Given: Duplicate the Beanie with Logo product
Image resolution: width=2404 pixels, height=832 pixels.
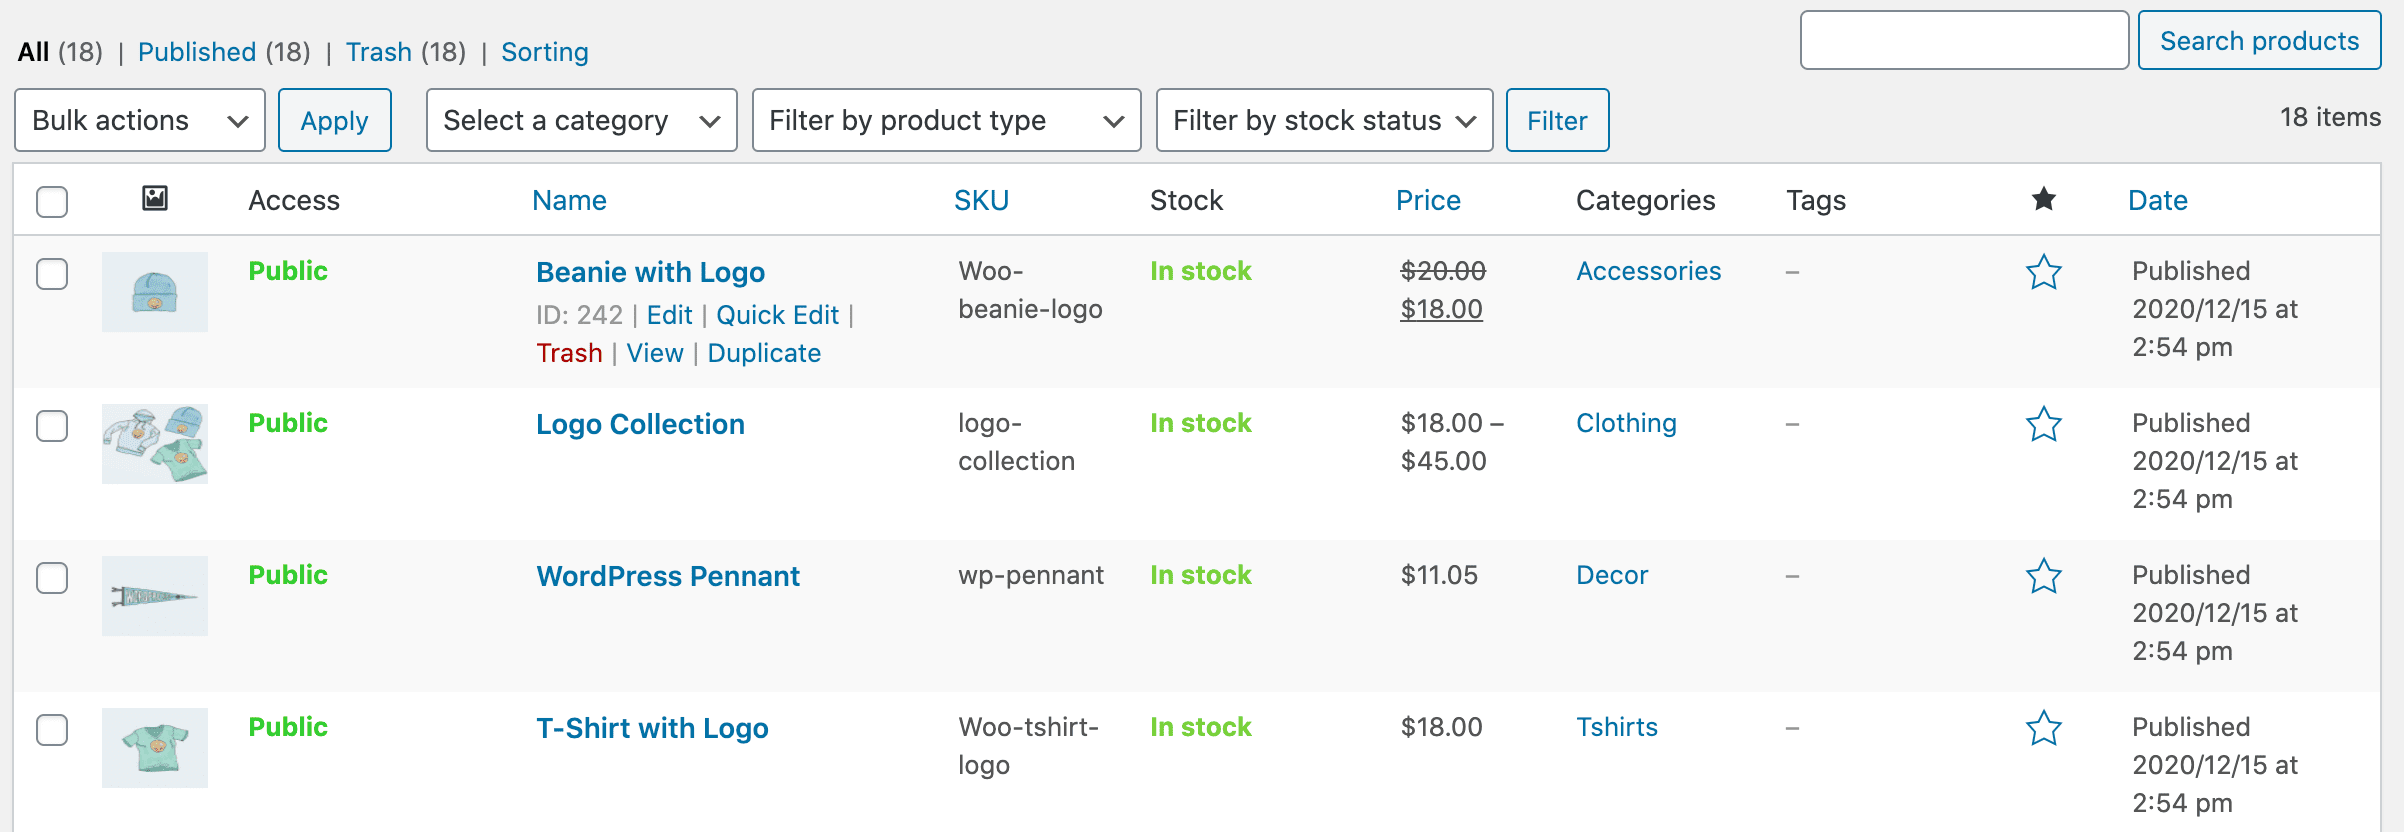Looking at the screenshot, I should point(764,353).
